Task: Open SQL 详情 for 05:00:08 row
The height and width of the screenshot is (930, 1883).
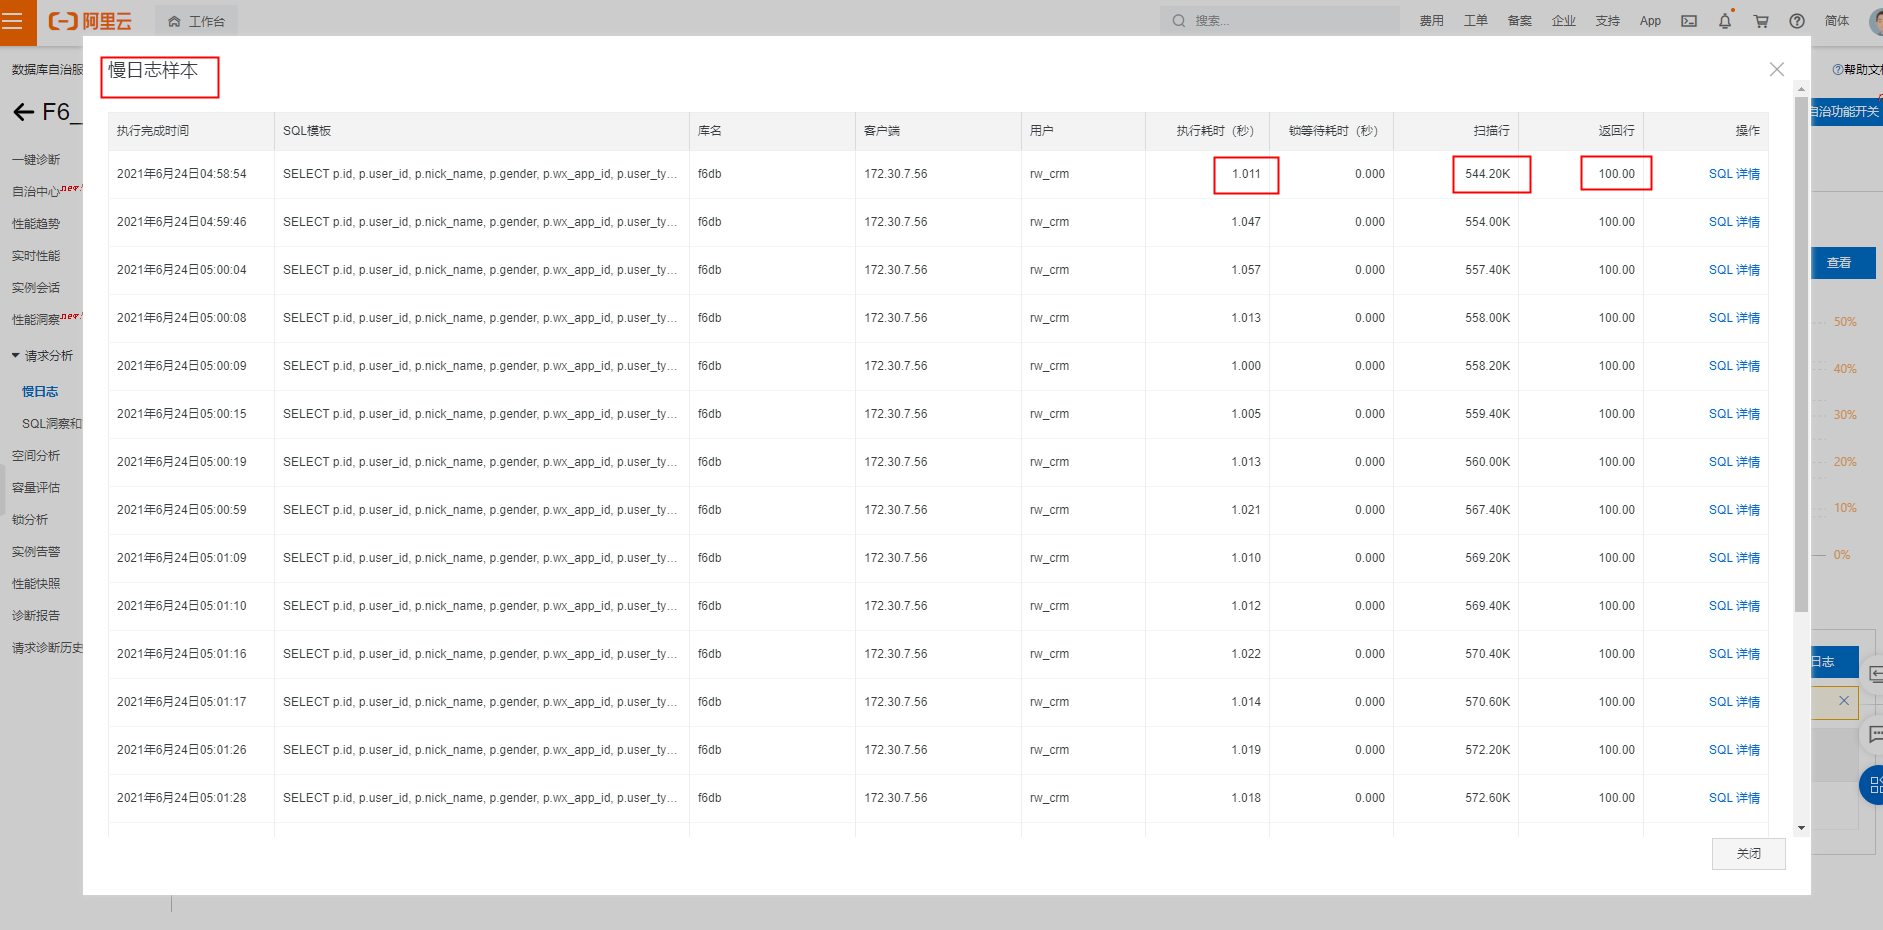Action: [x=1734, y=318]
